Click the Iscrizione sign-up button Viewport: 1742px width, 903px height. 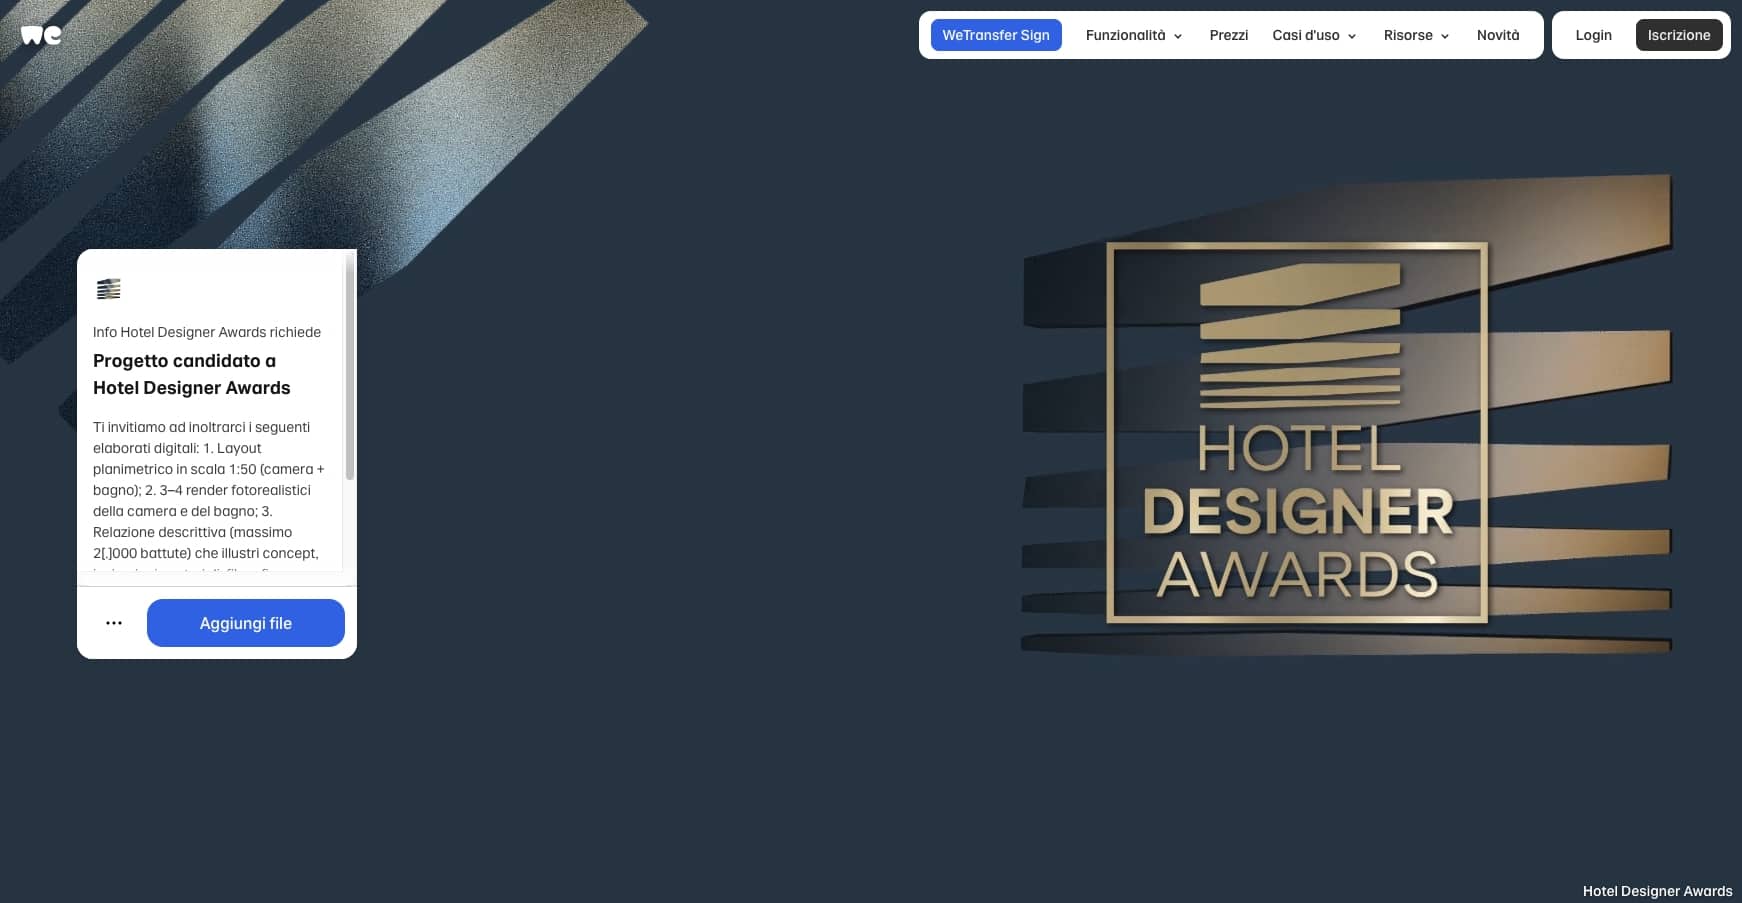1678,35
